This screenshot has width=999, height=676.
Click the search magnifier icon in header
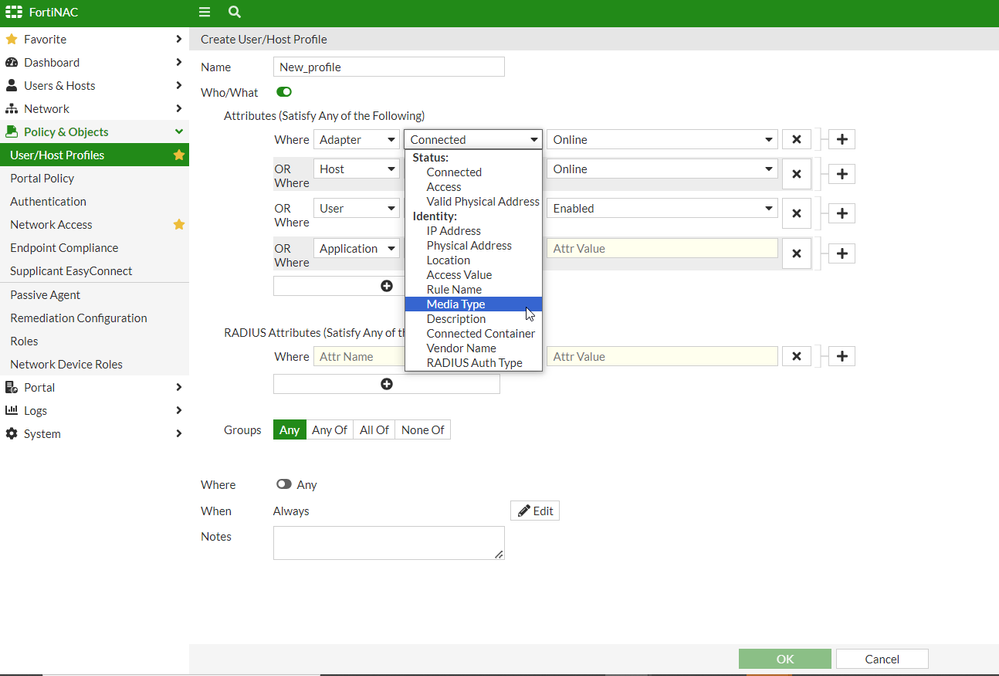(234, 12)
